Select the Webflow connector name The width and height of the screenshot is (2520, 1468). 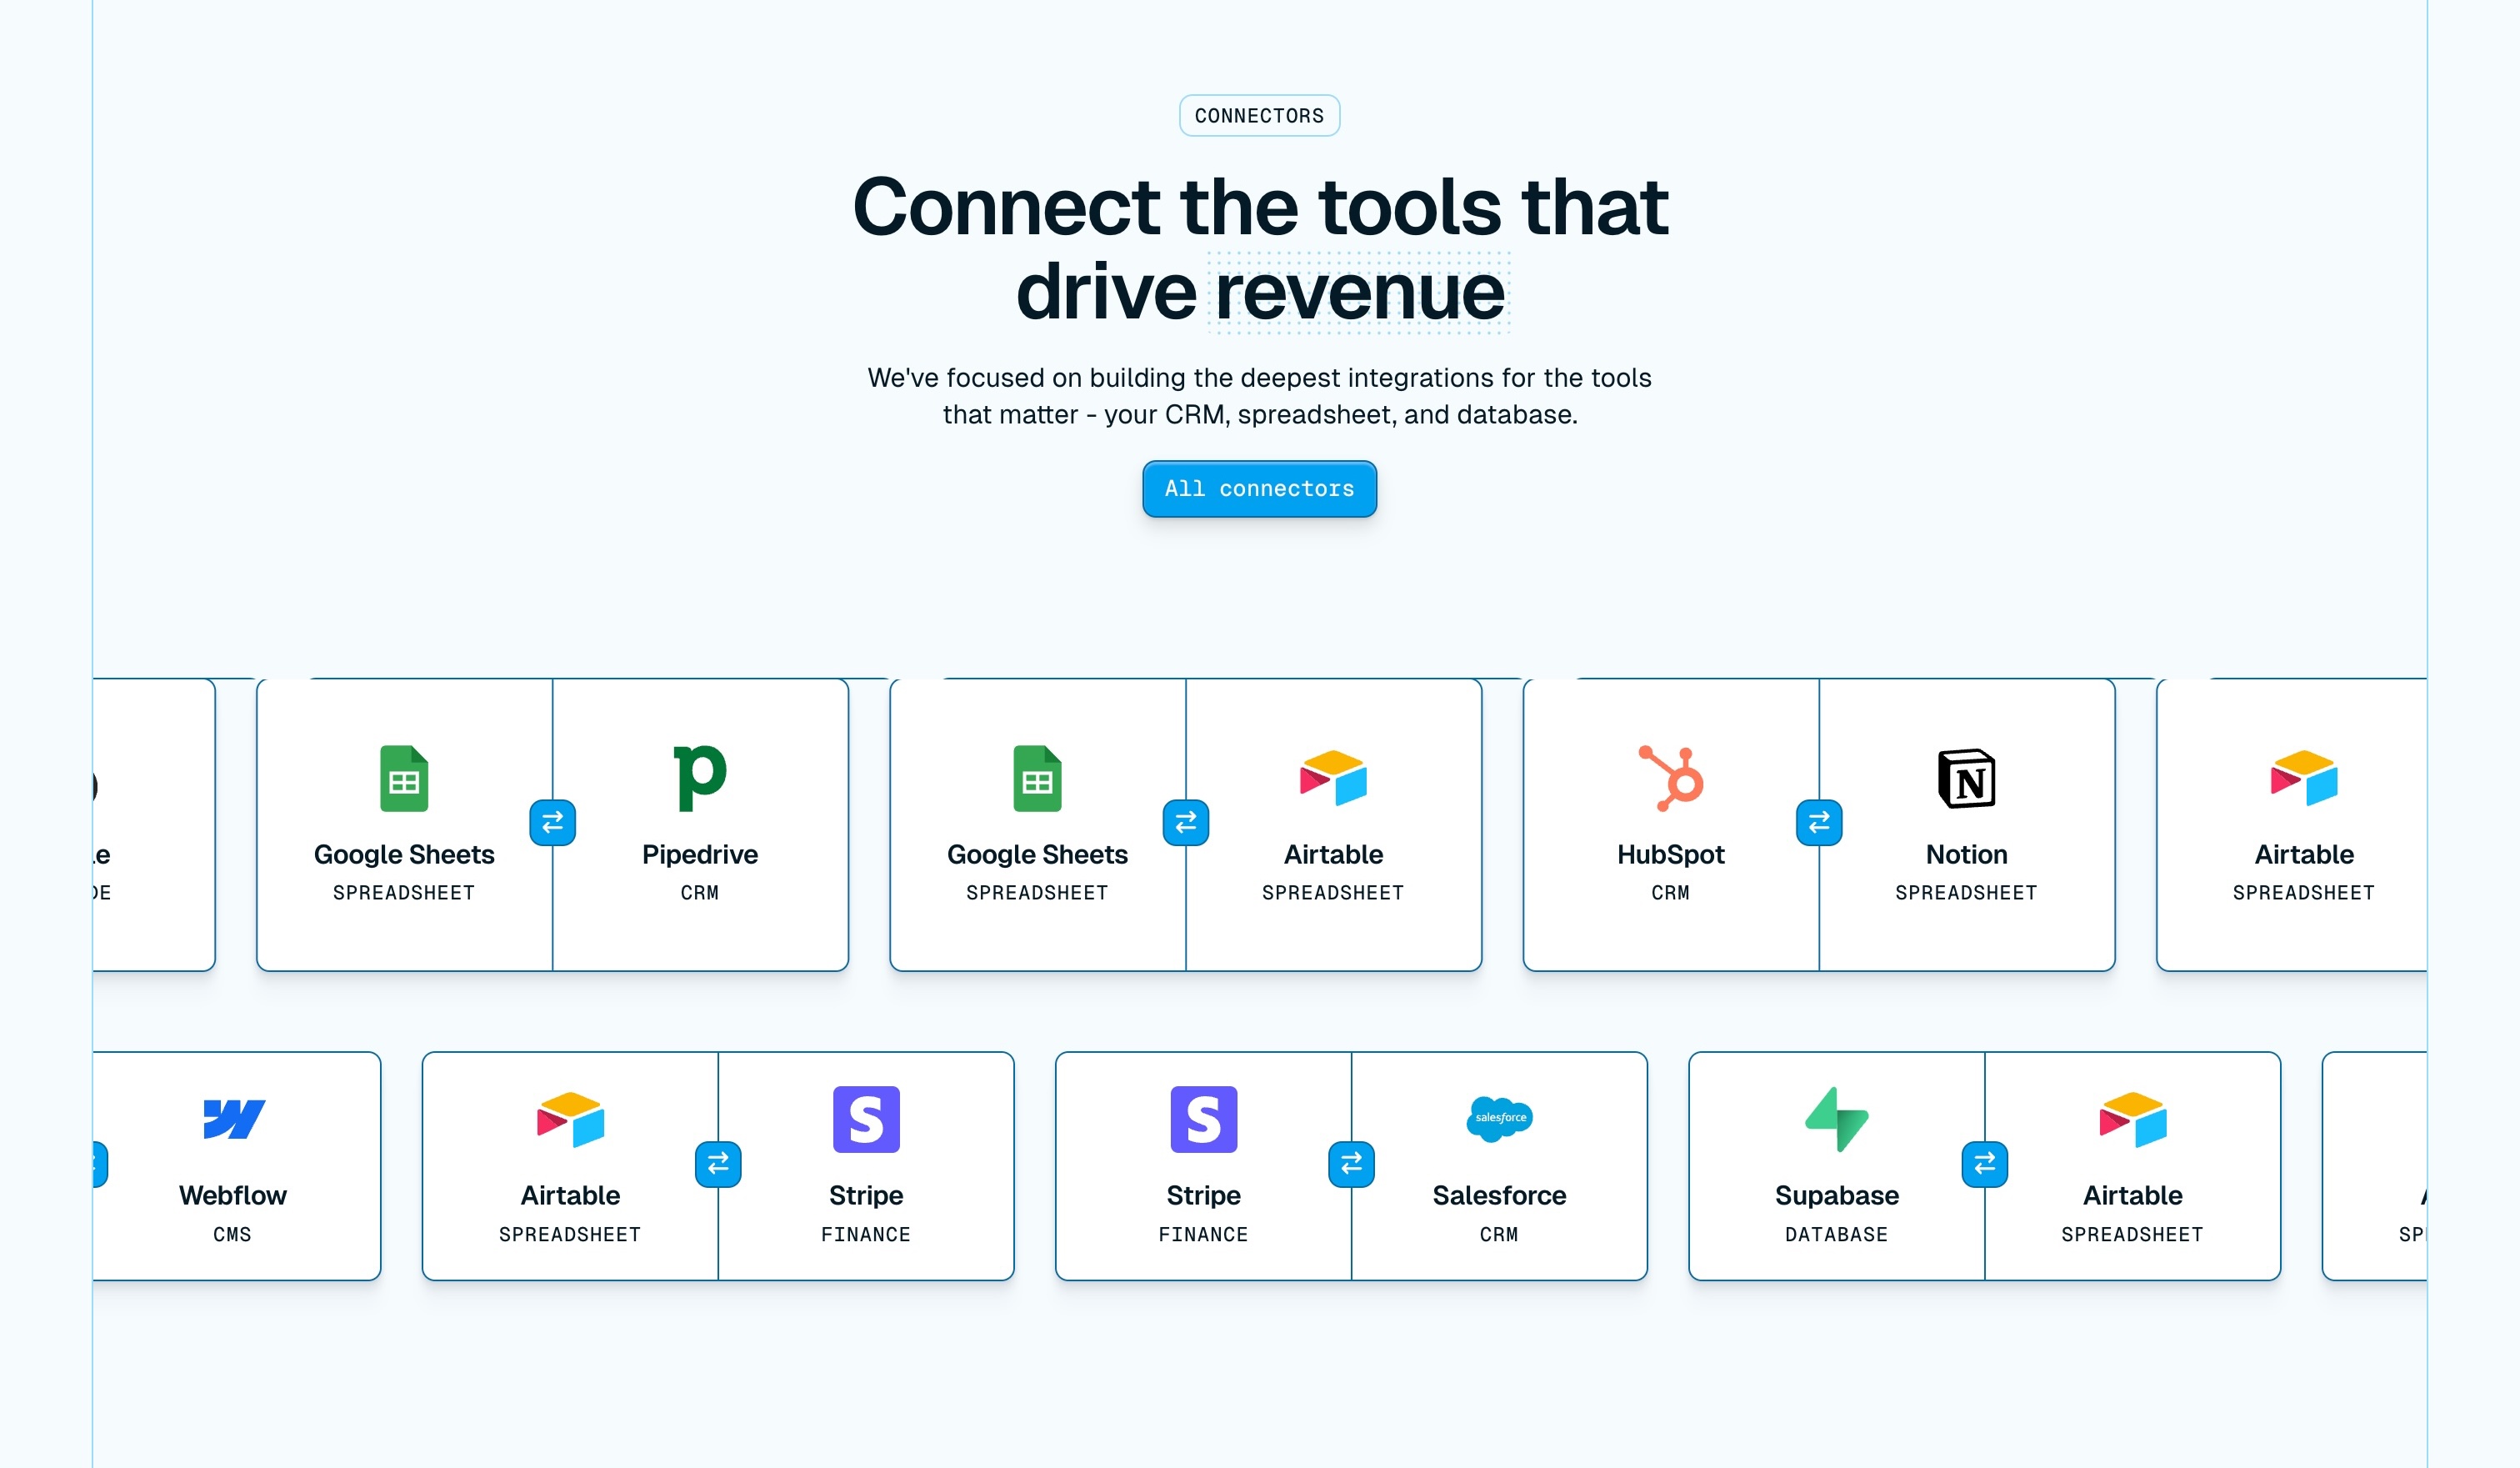(x=233, y=1196)
